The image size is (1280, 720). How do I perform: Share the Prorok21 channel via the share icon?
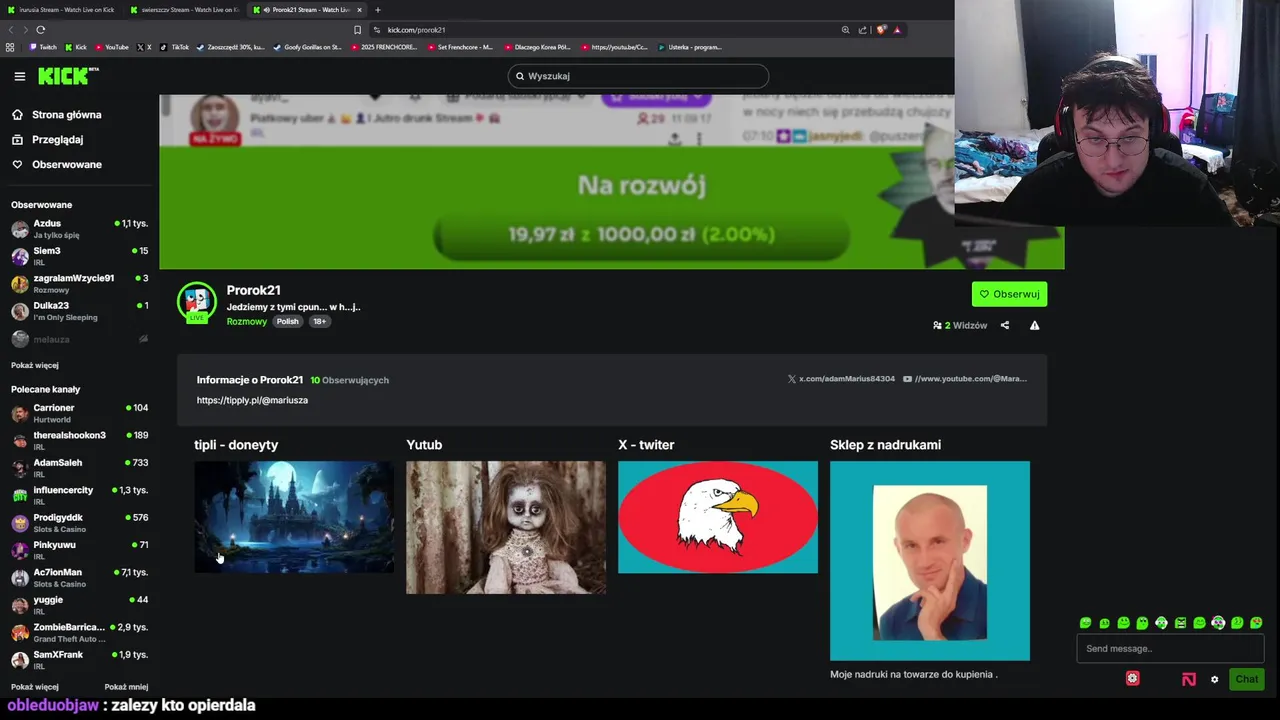[x=1005, y=325]
